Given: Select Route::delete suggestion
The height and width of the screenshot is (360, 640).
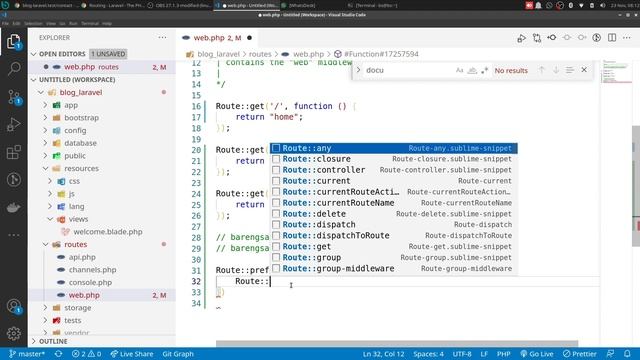Looking at the screenshot, I should [x=393, y=214].
